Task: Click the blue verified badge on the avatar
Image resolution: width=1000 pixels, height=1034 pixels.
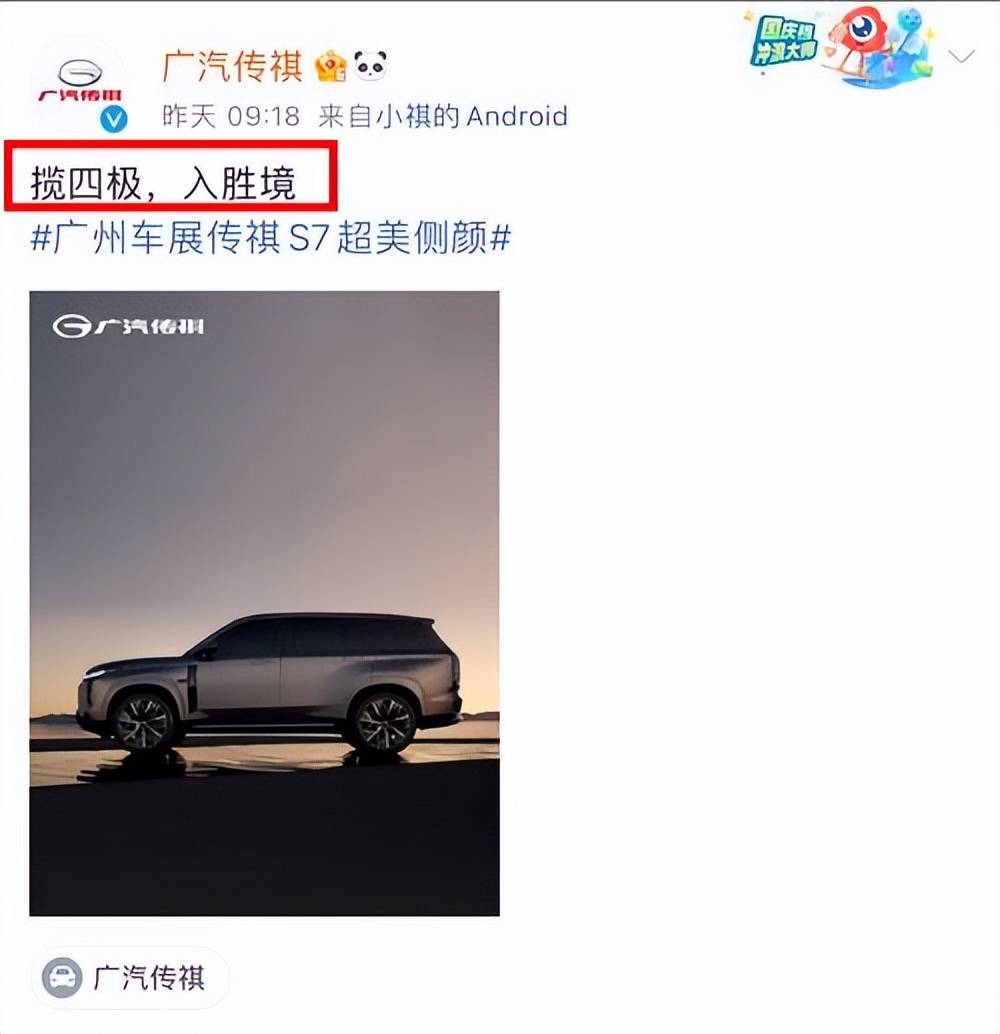Action: 113,119
